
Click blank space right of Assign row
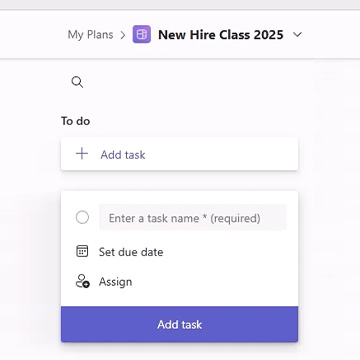click(x=213, y=282)
